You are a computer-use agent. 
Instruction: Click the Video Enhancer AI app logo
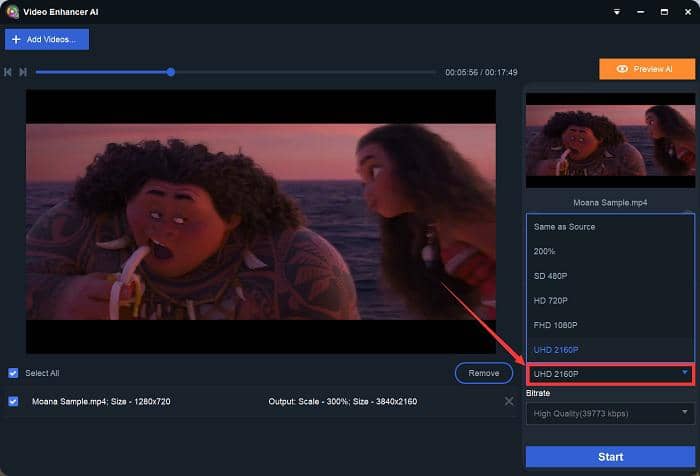pos(12,12)
